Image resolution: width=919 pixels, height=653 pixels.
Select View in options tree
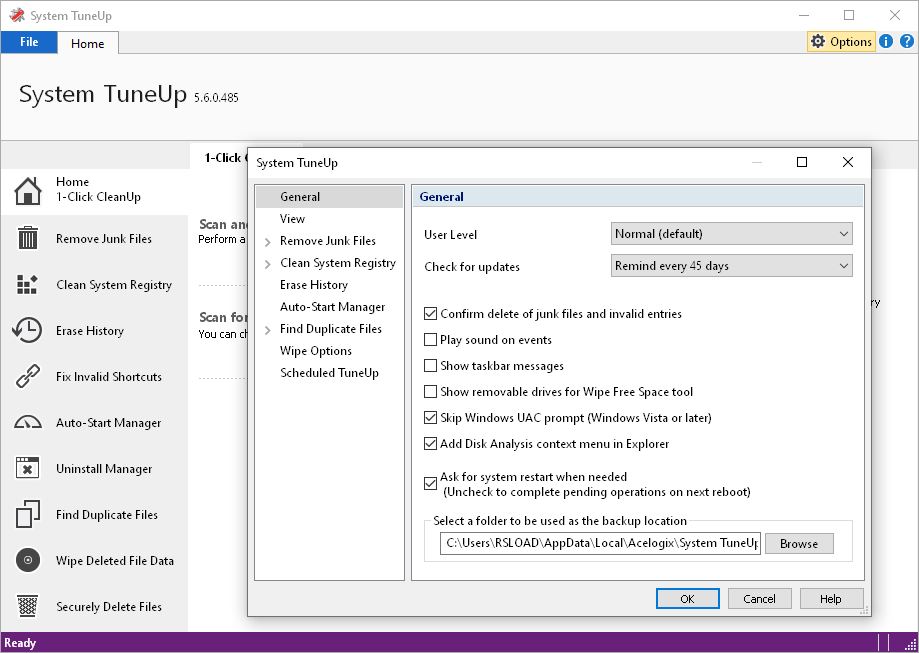click(292, 219)
